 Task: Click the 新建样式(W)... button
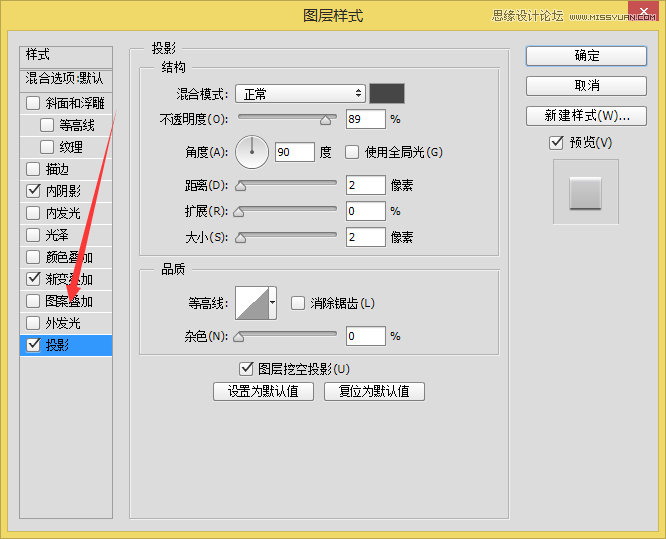586,116
